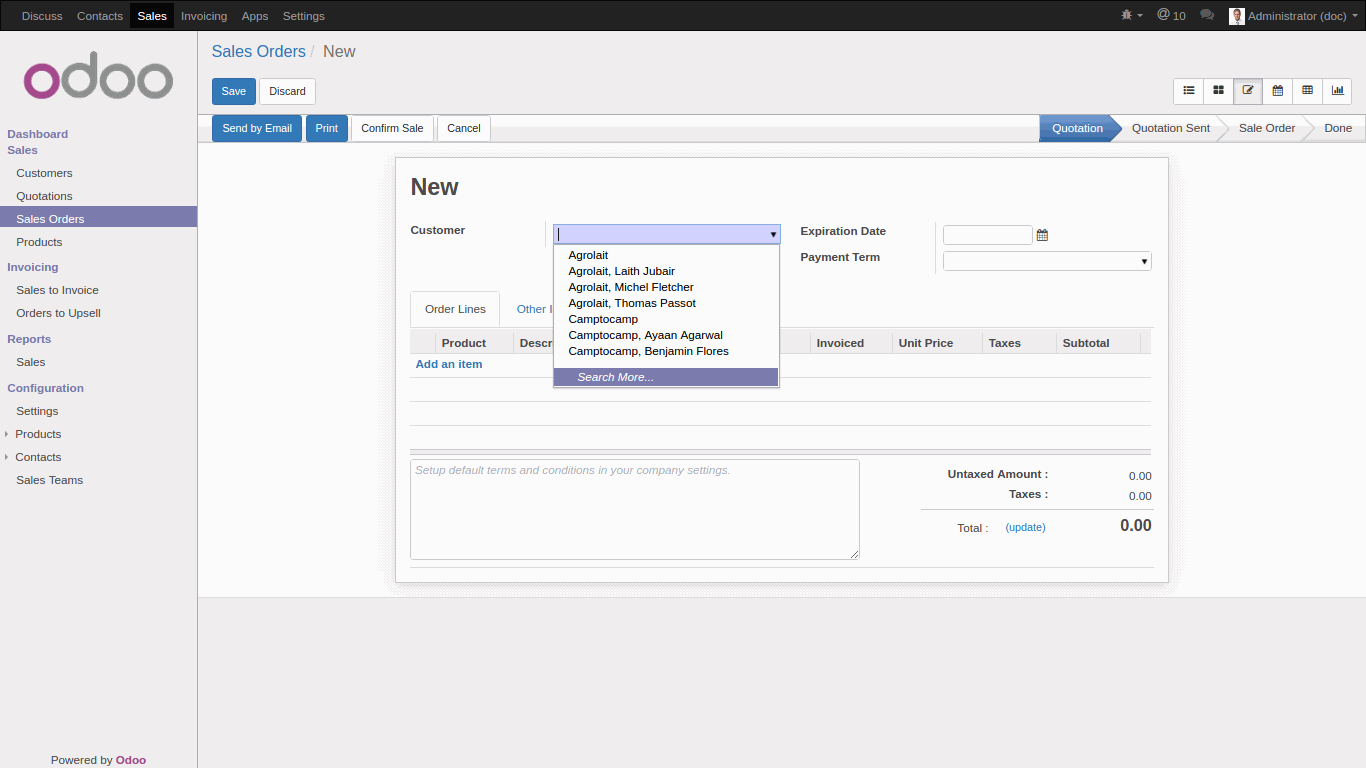1366x768 pixels.
Task: Open the Apps menu
Action: (255, 15)
